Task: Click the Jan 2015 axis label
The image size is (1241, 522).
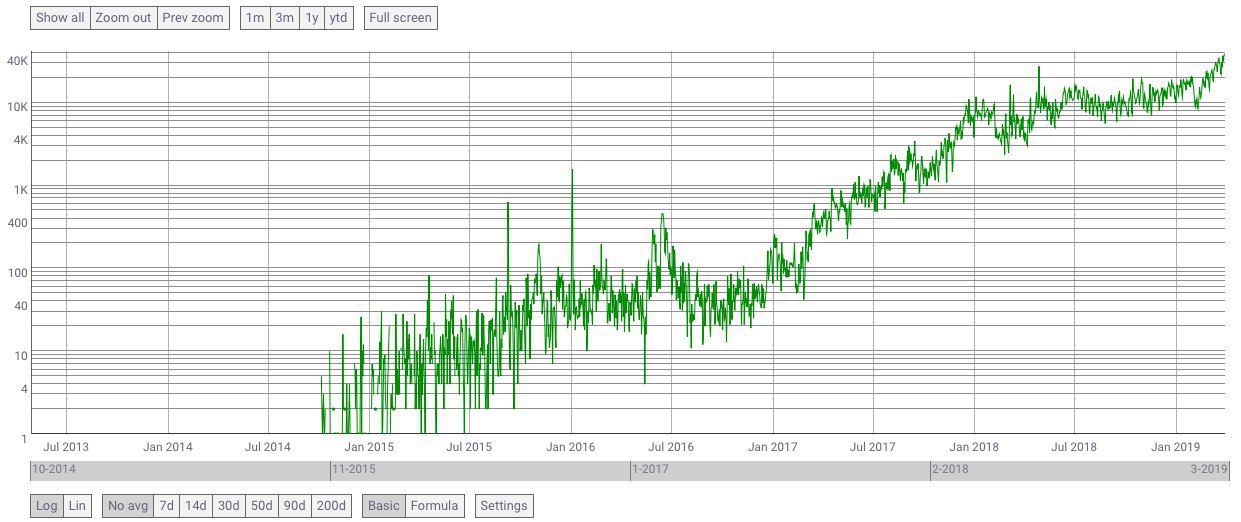Action: click(x=369, y=447)
